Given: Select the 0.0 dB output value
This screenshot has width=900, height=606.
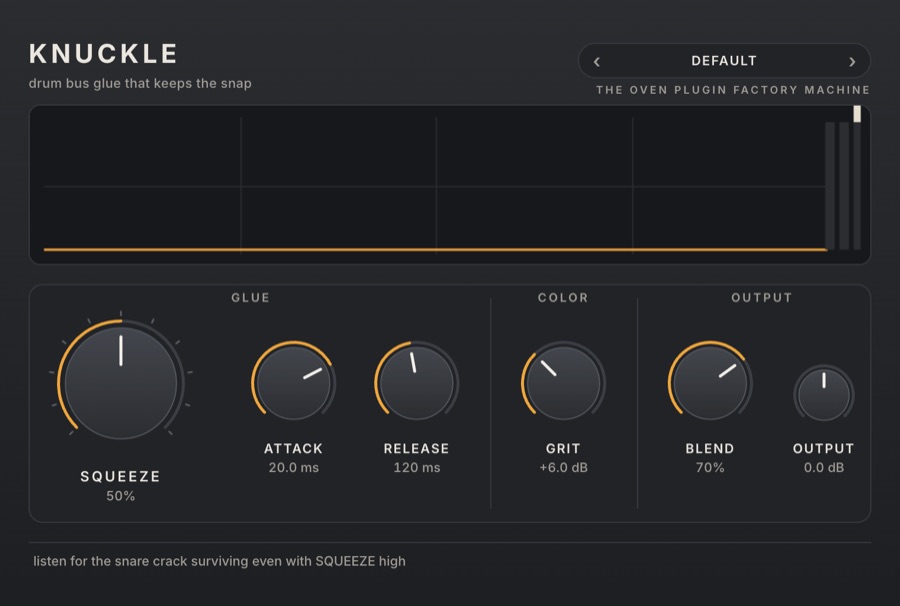Looking at the screenshot, I should point(824,468).
